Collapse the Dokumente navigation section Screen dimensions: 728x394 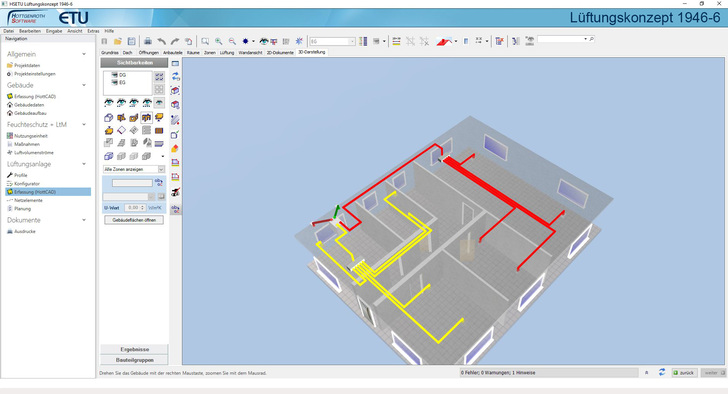pos(84,220)
